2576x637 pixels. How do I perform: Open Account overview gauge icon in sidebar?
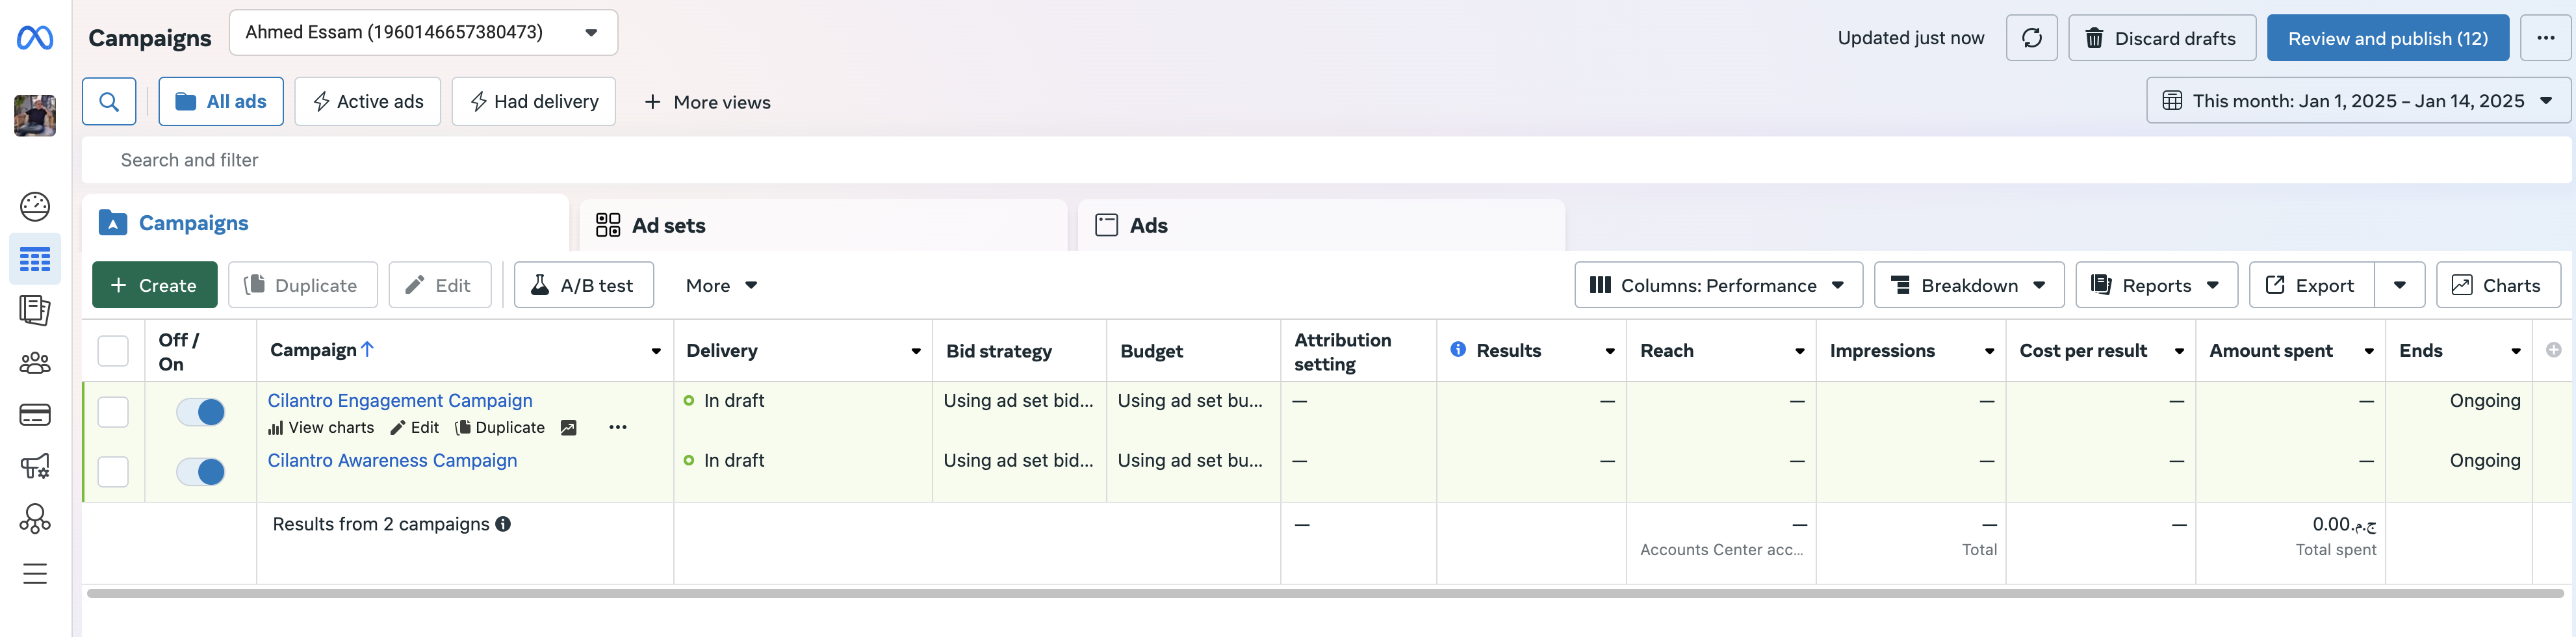point(35,207)
